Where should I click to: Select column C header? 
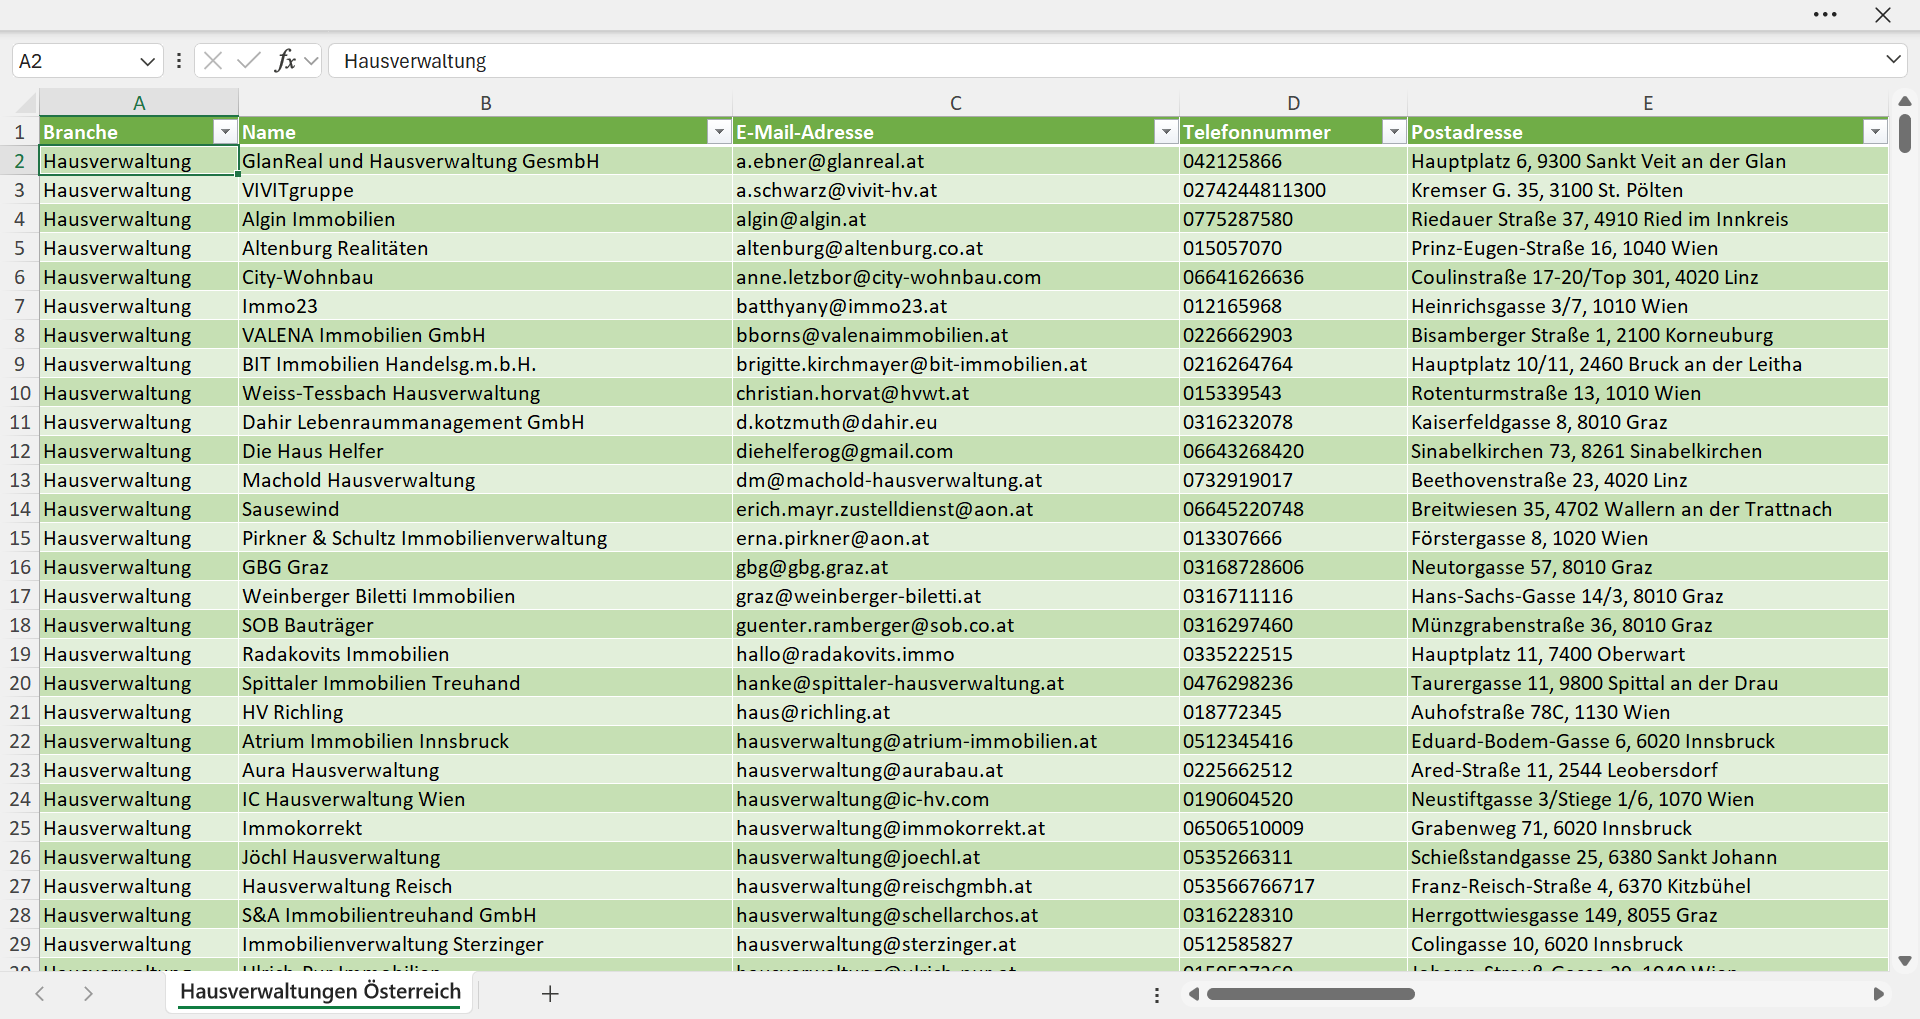(x=956, y=103)
